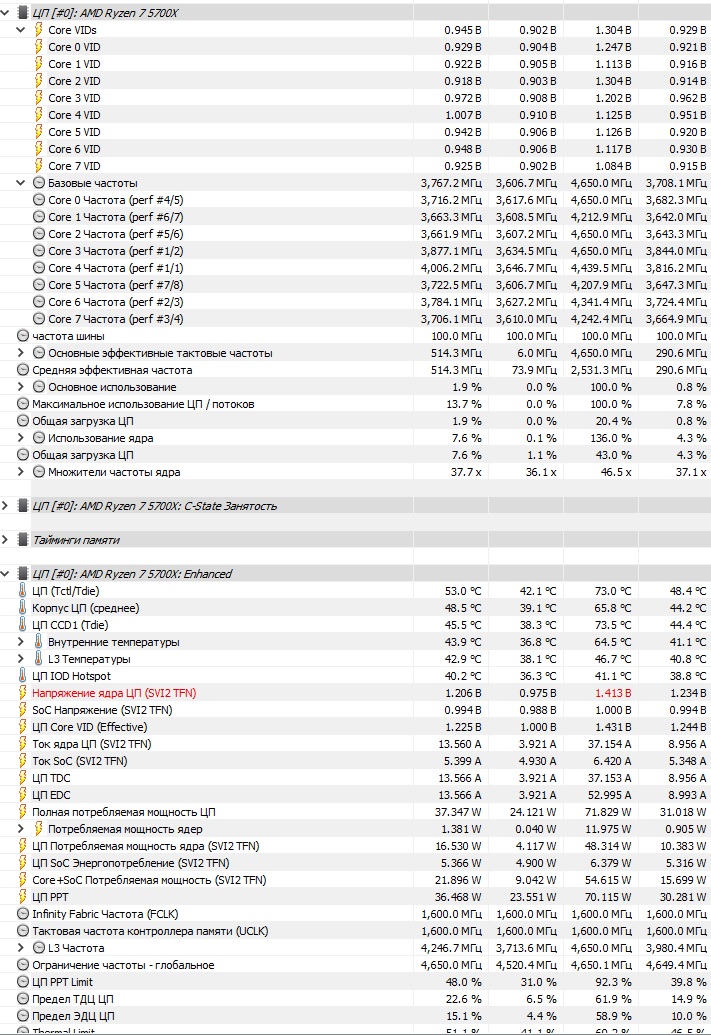Click the clock icon for Infinity Fabric Частота

[24, 914]
